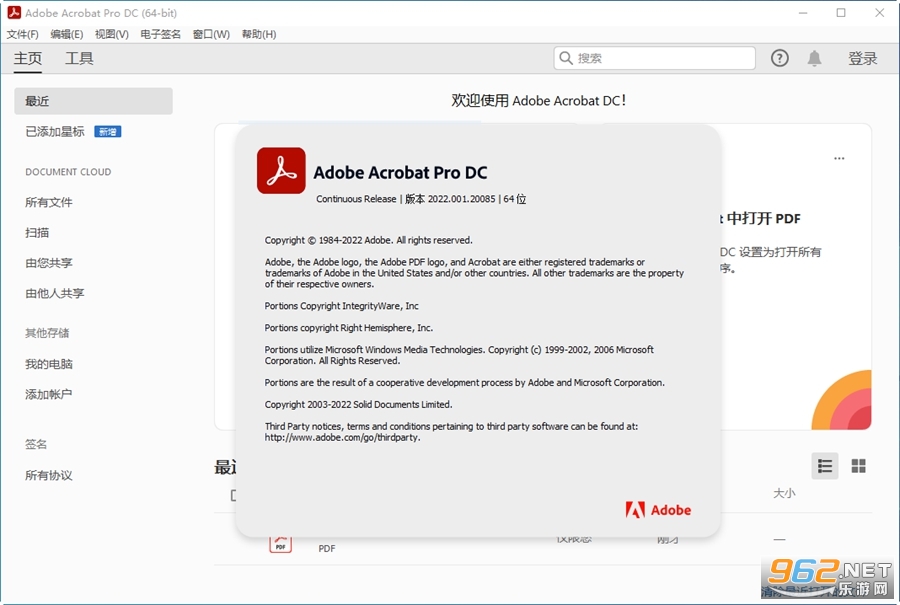
Task: Close the Acrobat window
Action: [x=879, y=13]
